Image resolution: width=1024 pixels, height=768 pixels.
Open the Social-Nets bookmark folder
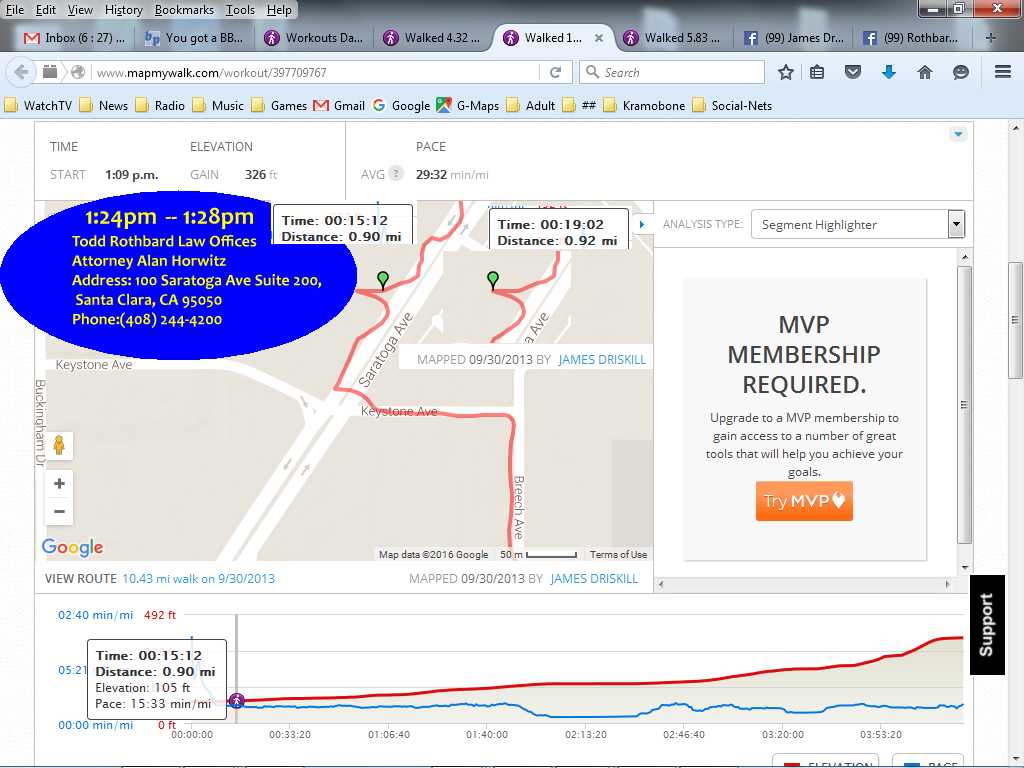tap(732, 106)
